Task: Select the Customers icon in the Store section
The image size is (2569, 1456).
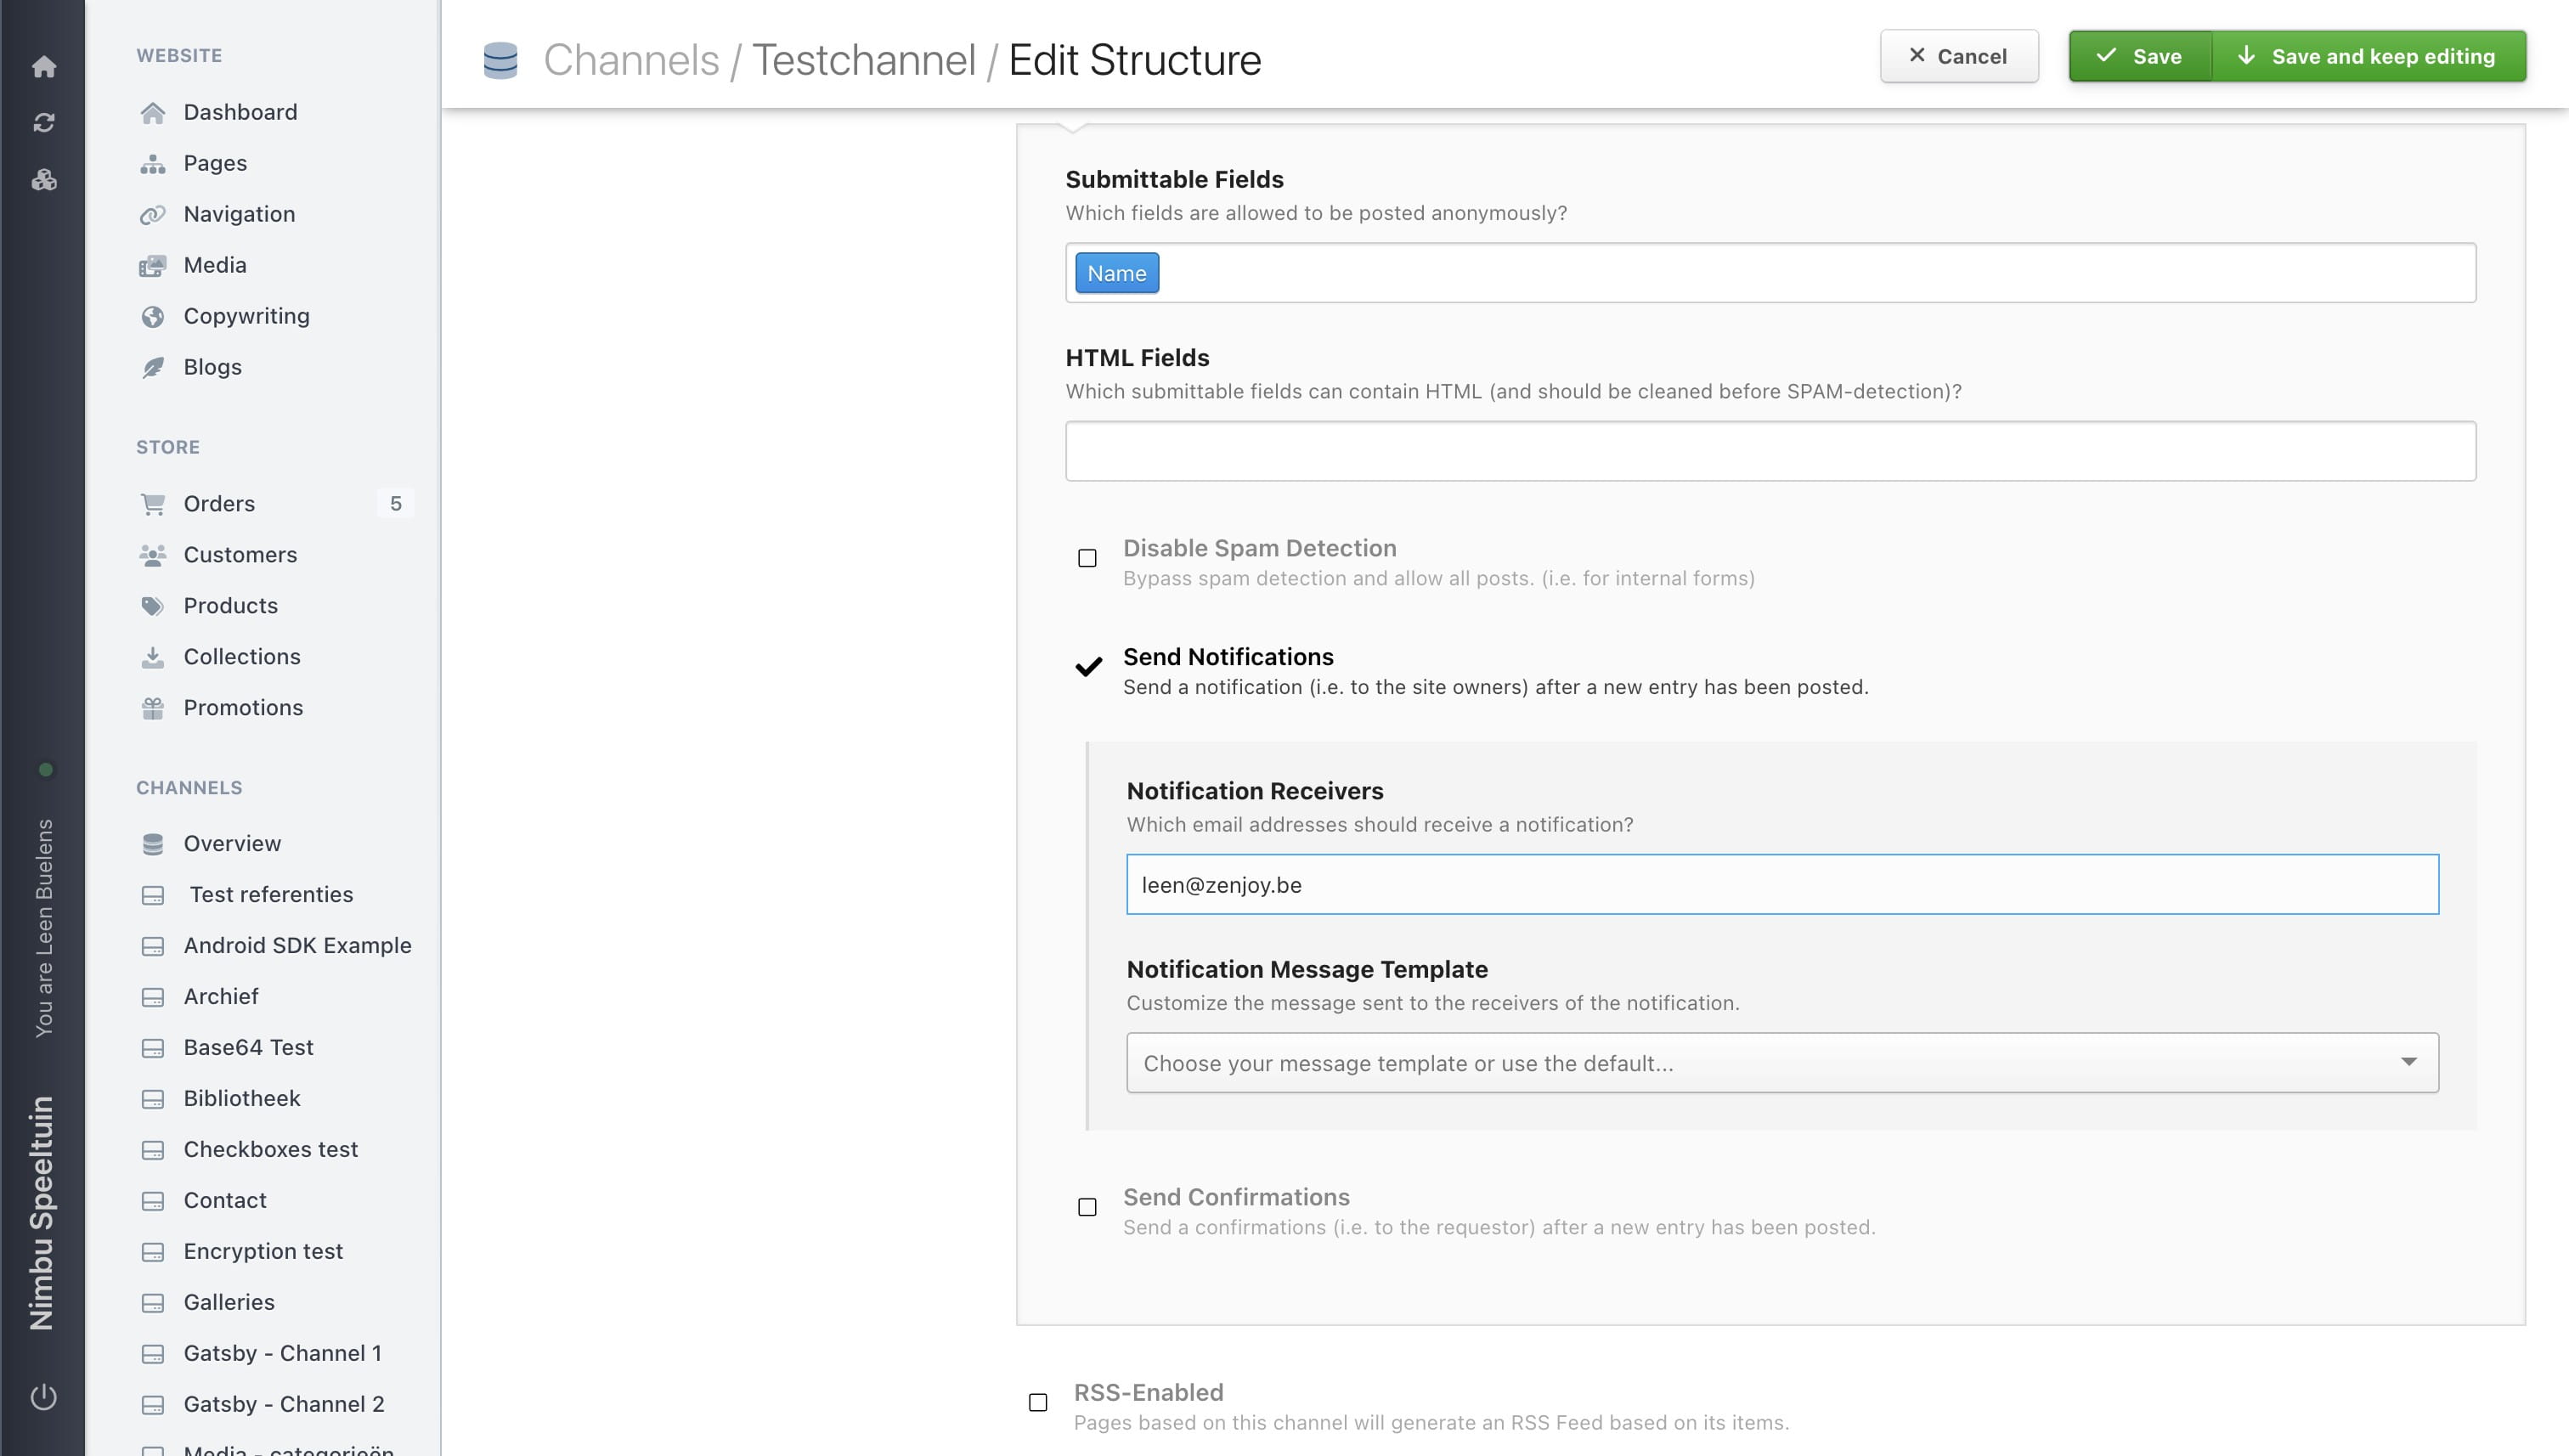Action: tap(153, 555)
